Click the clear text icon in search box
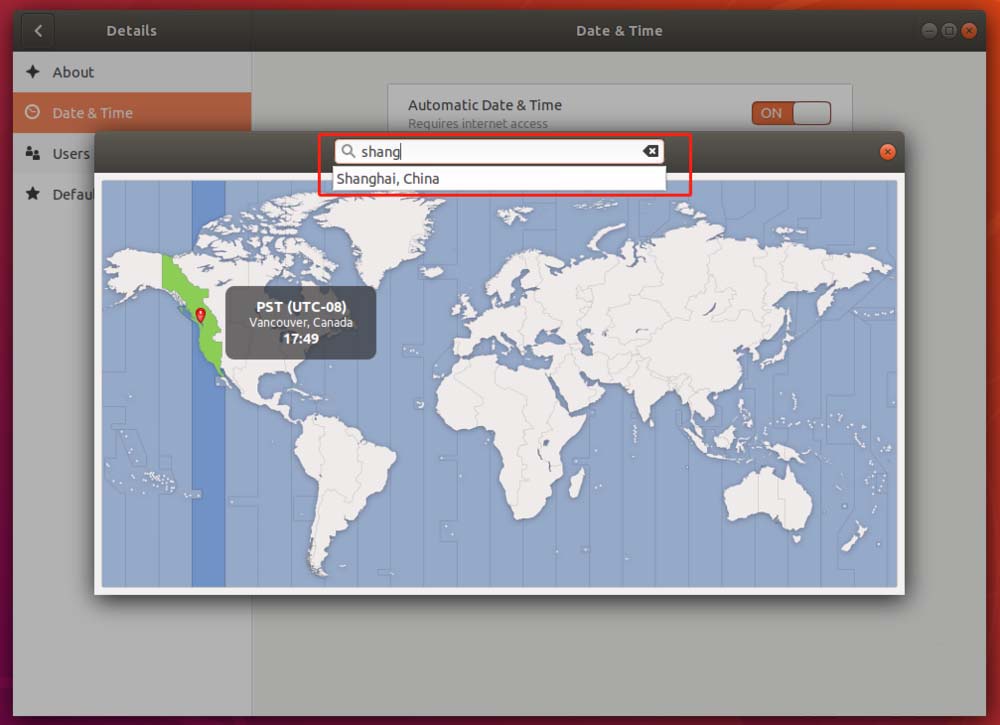This screenshot has height=725, width=1000. point(651,150)
